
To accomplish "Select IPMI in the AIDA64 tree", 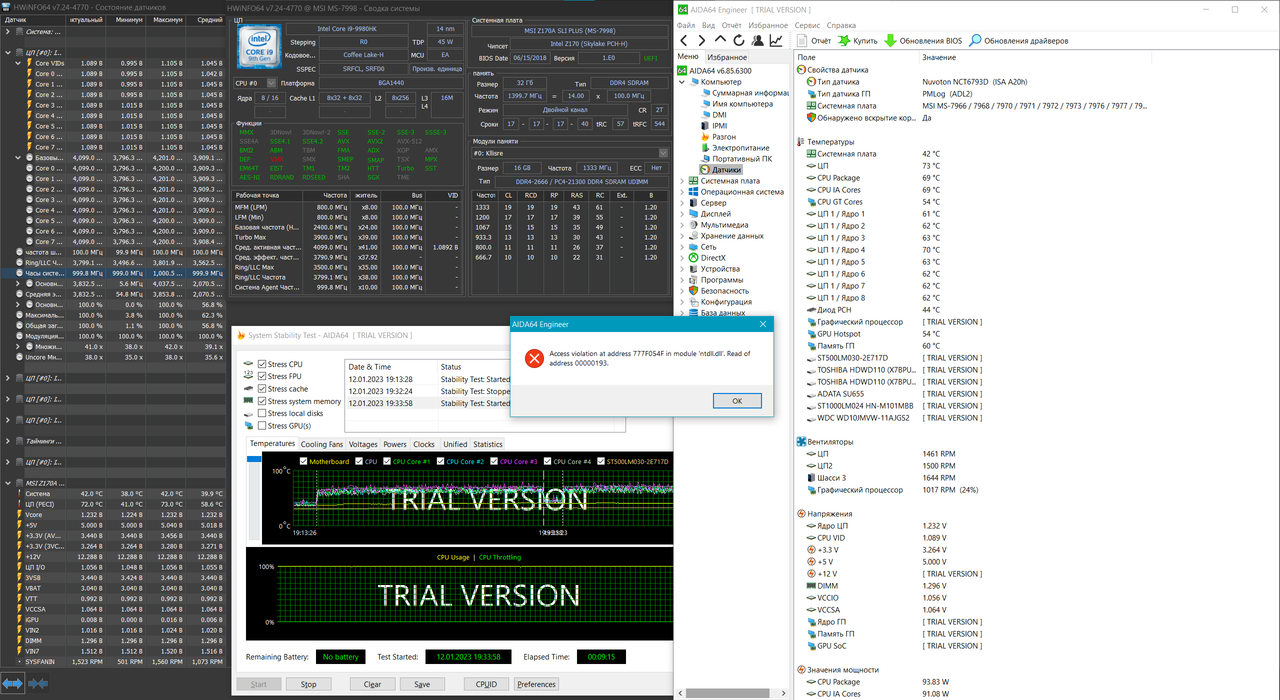I will [713, 125].
